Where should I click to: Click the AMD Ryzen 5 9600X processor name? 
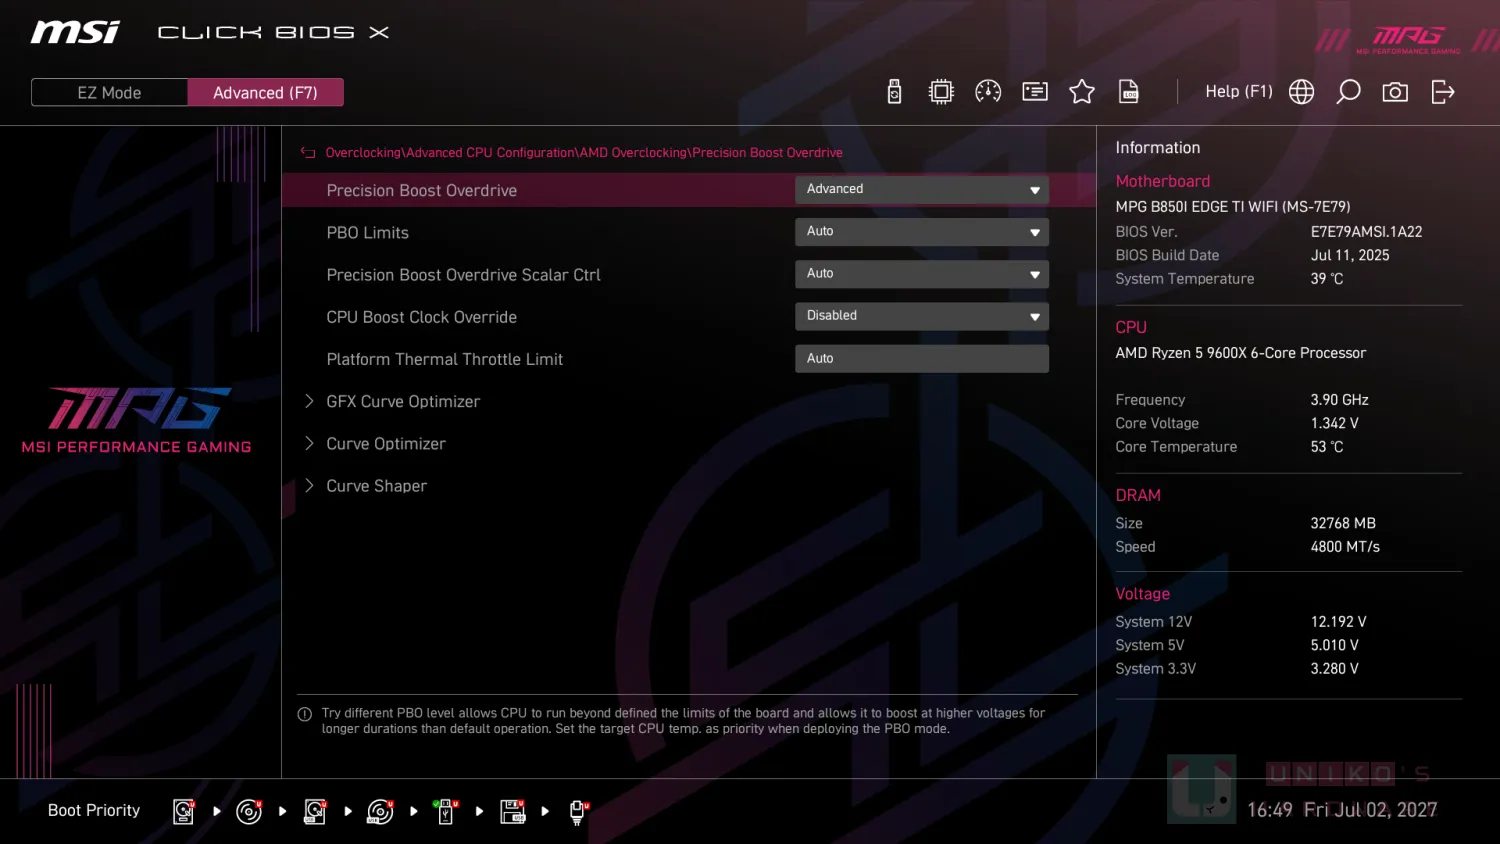[1240, 353]
